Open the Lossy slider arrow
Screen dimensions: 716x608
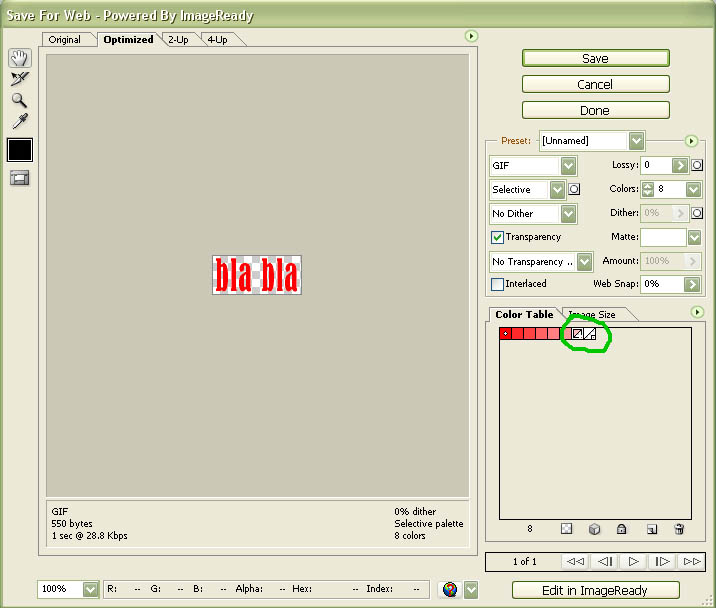[x=680, y=165]
